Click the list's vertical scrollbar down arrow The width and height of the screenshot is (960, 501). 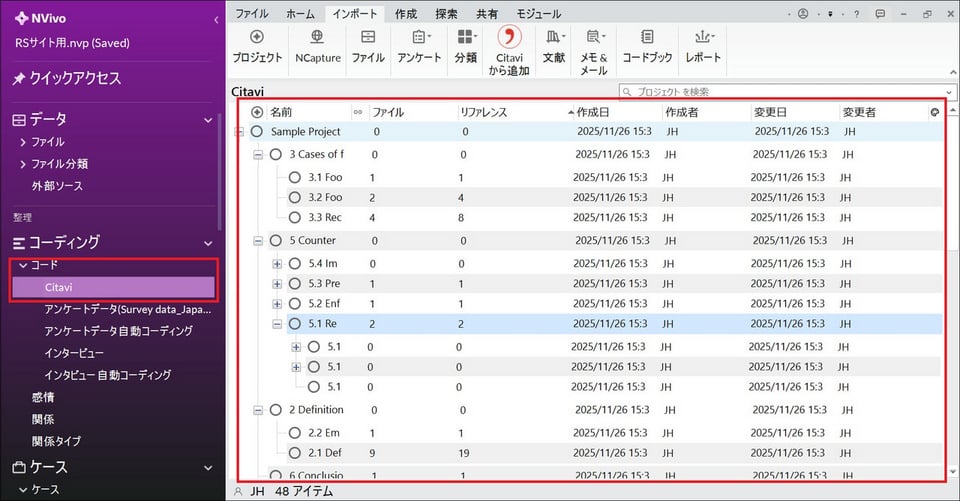tap(953, 472)
